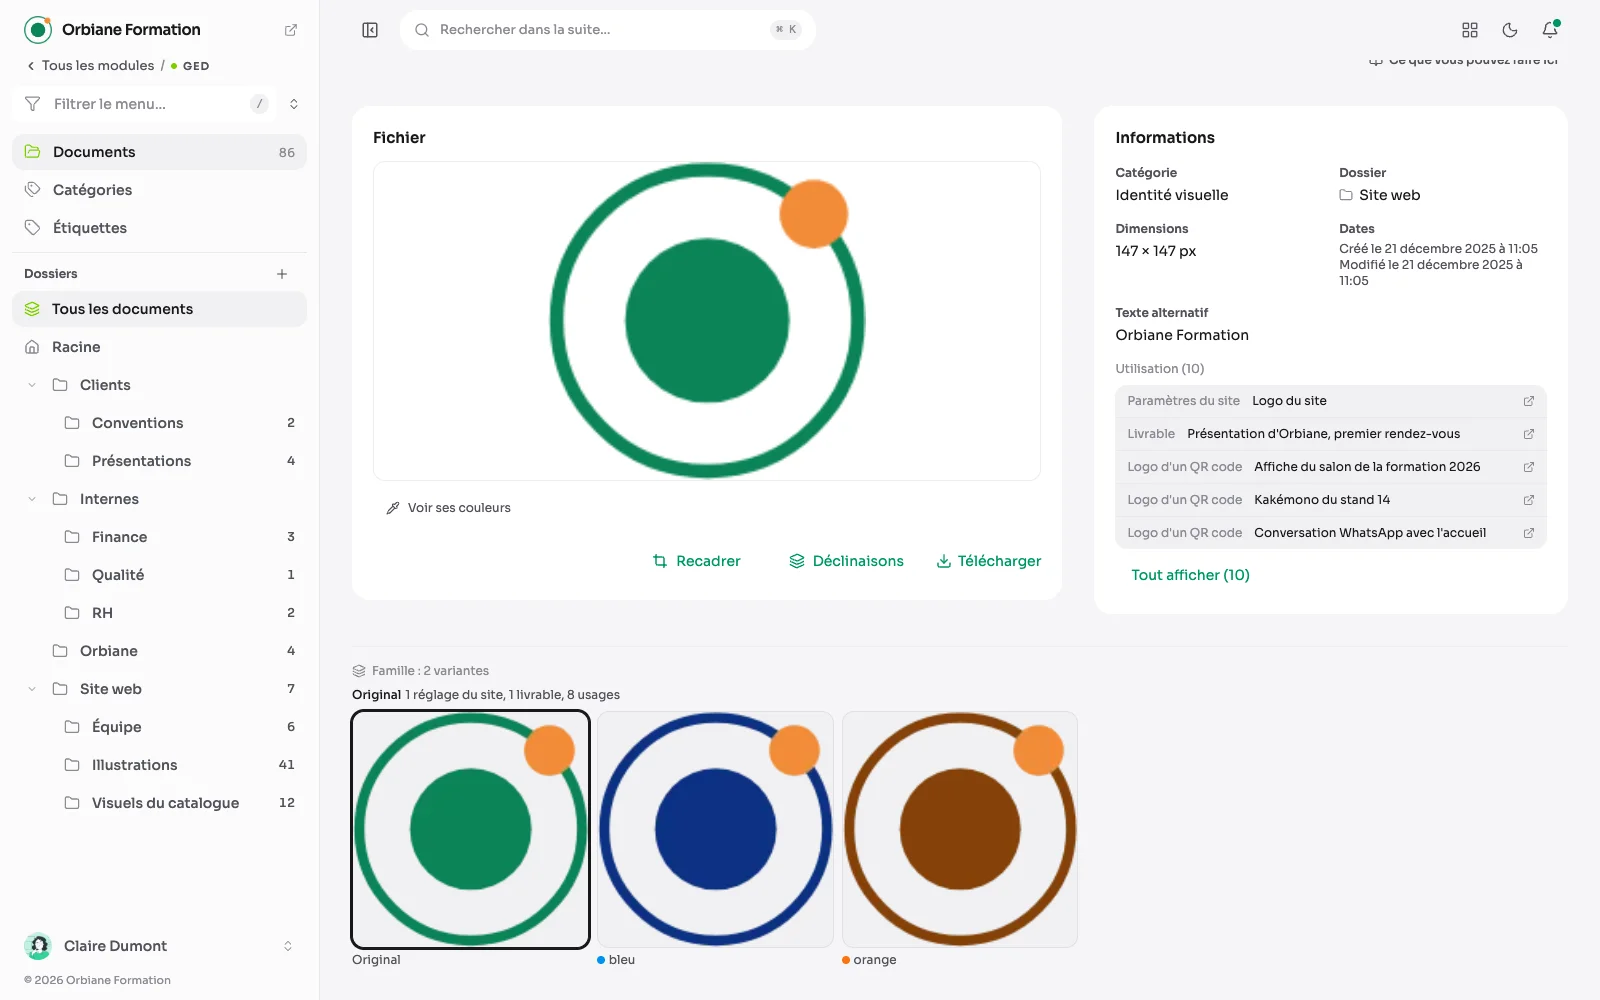Screen dimensions: 1600x1000
Task: Open external link for Logo du site
Action: pyautogui.click(x=1528, y=401)
